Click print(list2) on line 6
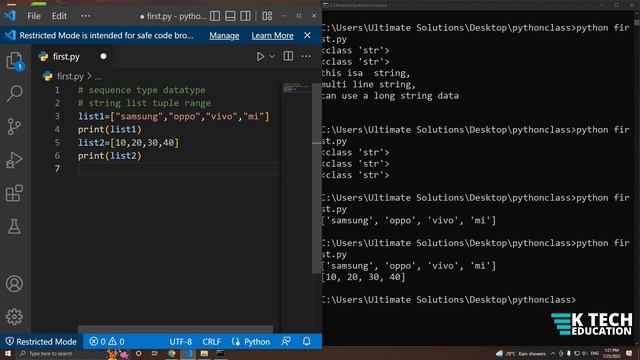 (110, 156)
